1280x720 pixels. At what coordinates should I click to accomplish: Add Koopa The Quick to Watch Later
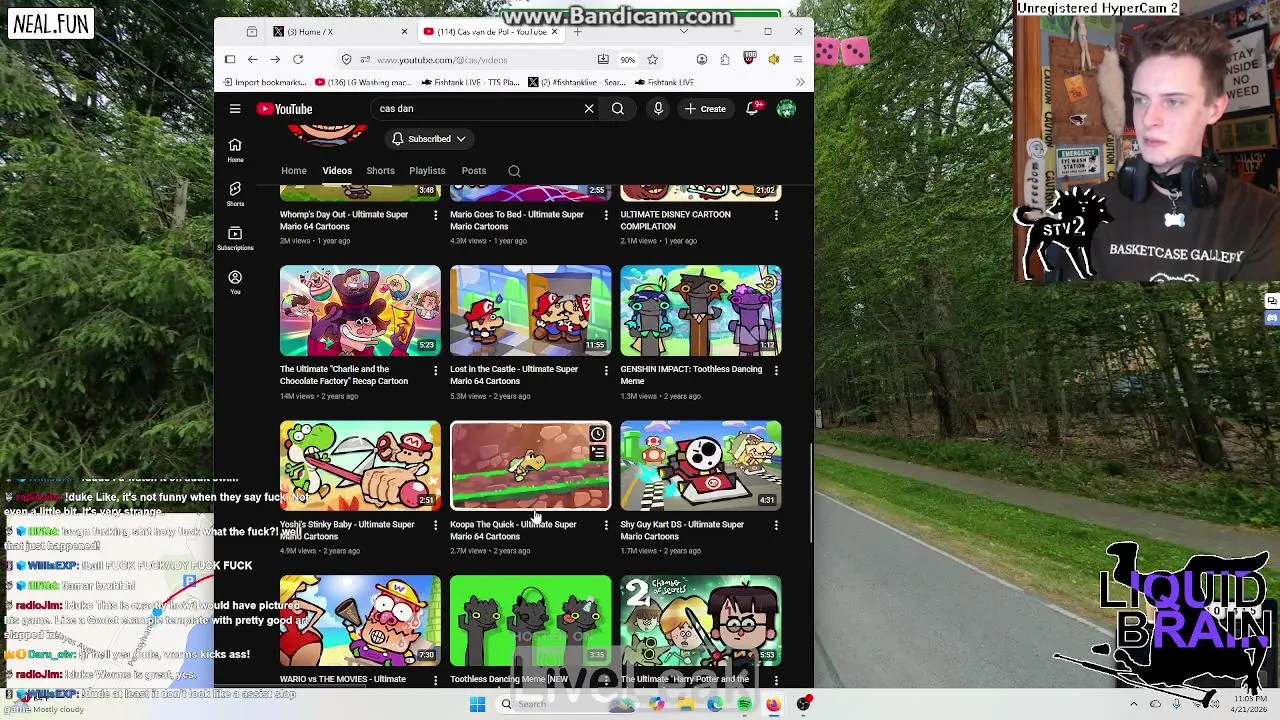(x=597, y=434)
